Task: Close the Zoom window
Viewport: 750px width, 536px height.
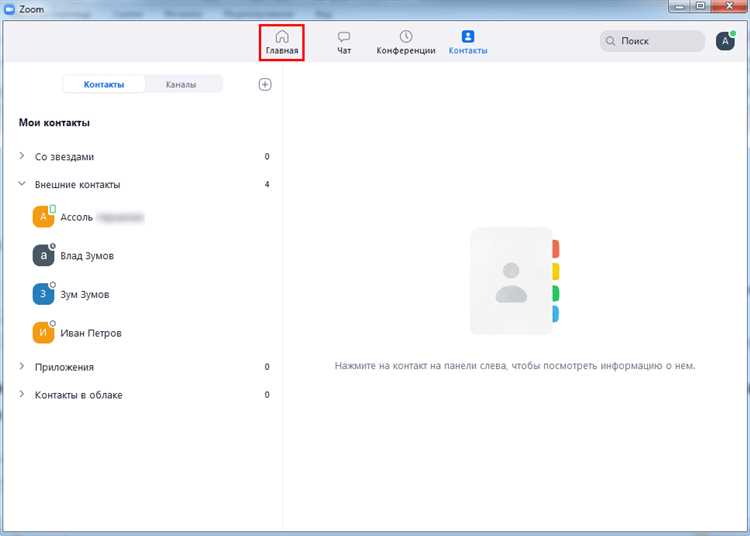Action: pos(729,6)
